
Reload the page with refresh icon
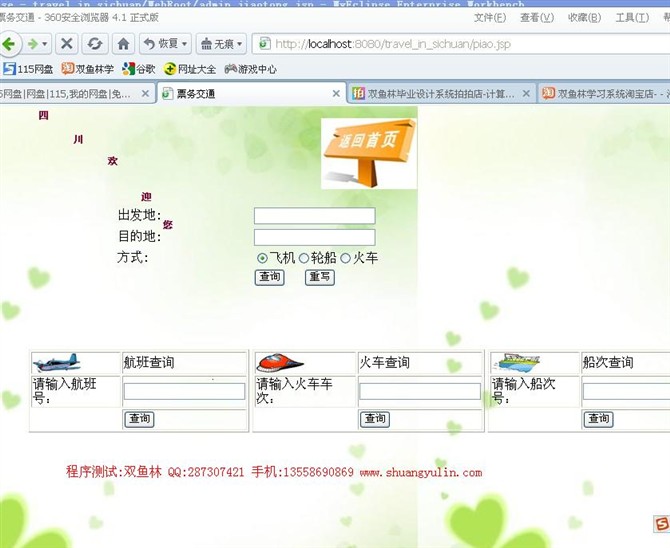coord(95,44)
